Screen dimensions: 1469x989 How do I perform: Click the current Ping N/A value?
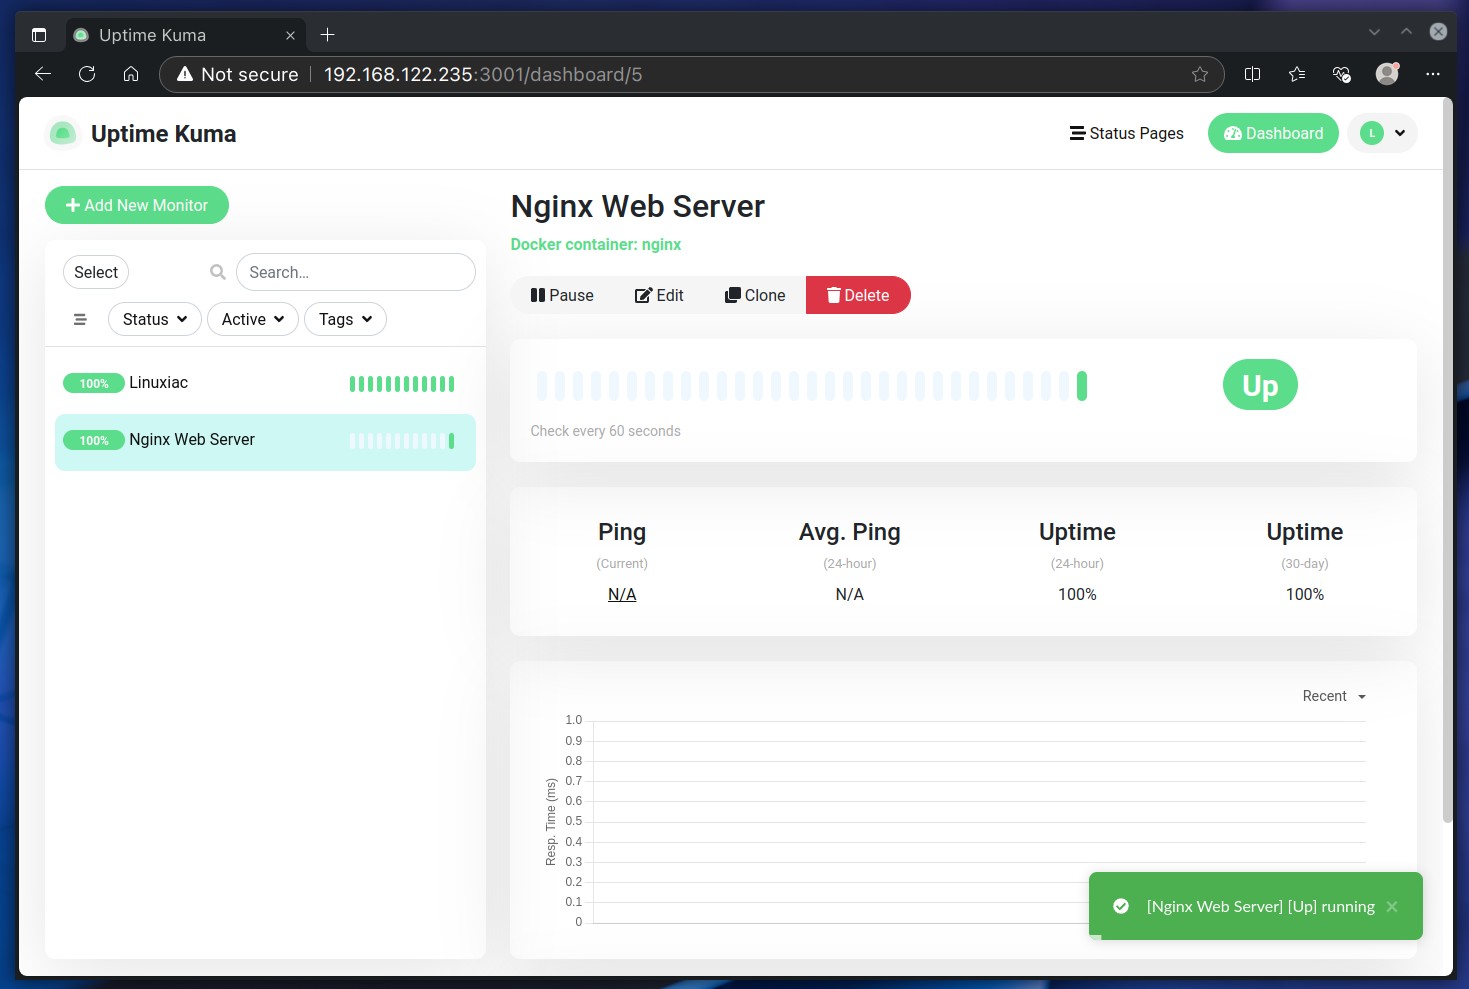point(622,594)
